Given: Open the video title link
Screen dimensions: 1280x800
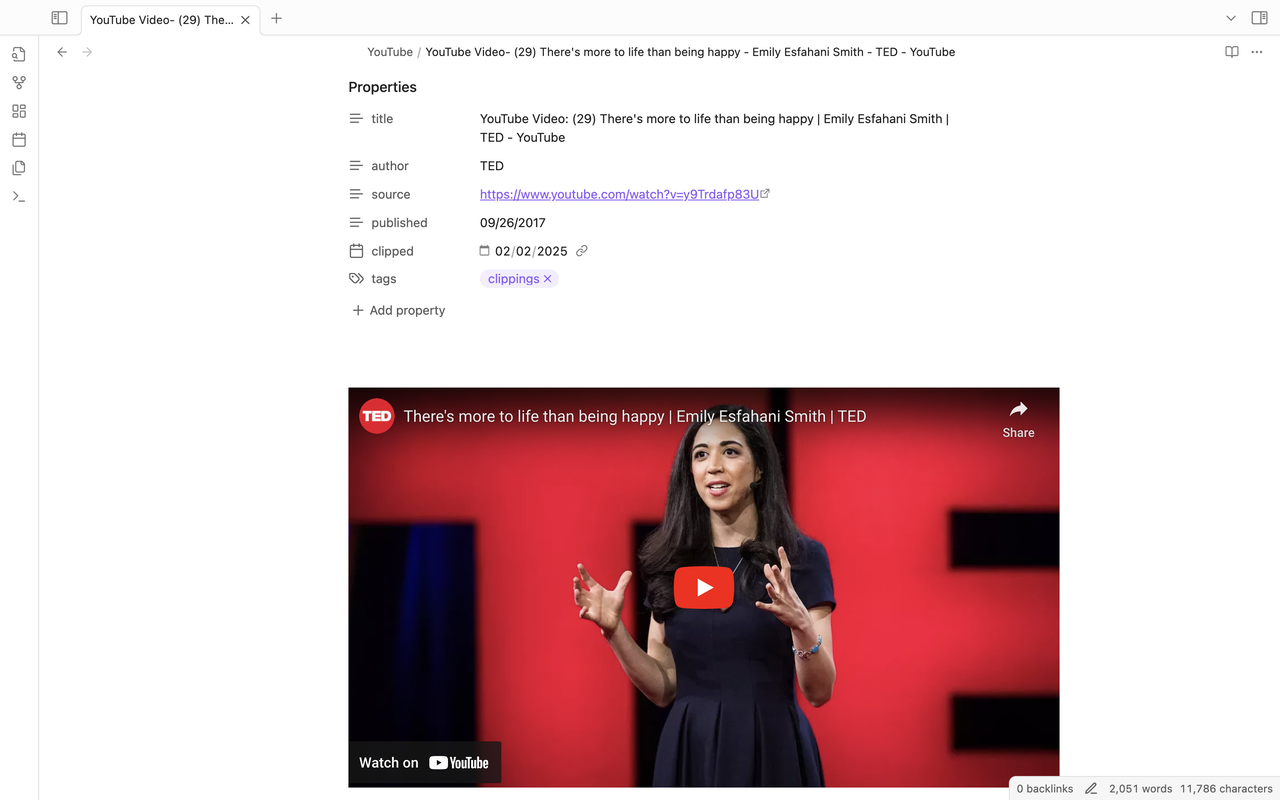Looking at the screenshot, I should [x=635, y=416].
